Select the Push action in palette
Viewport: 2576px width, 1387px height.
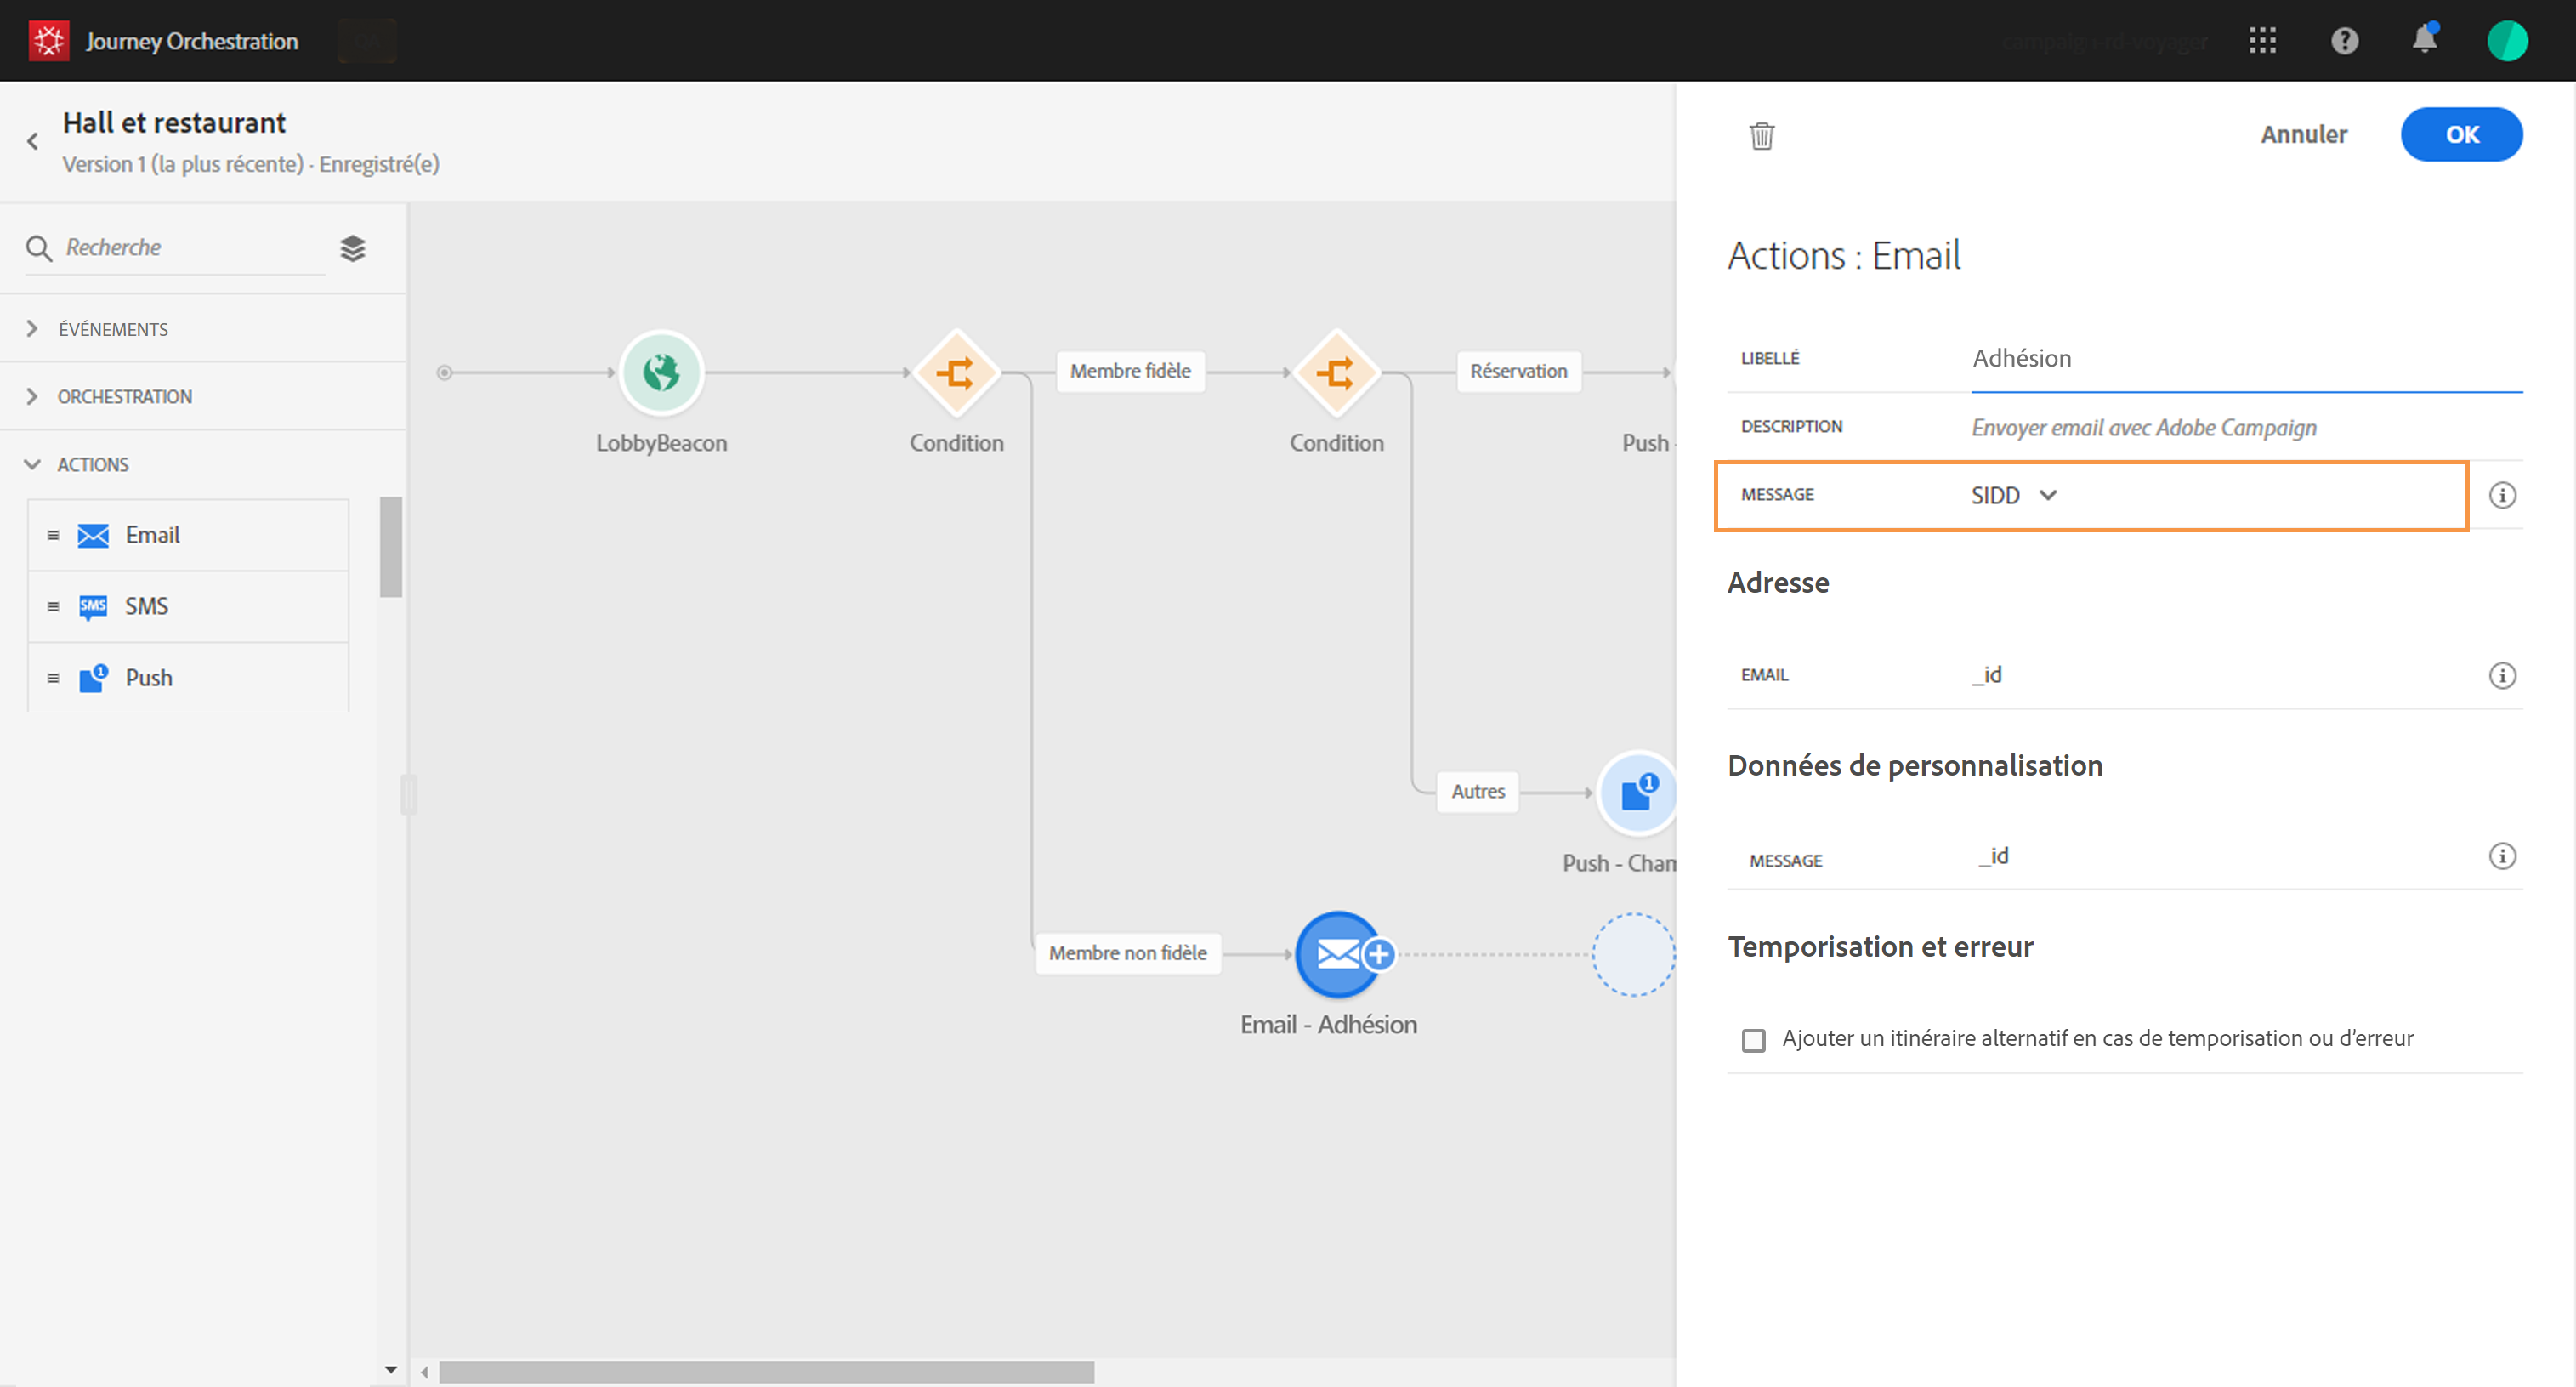coord(148,678)
